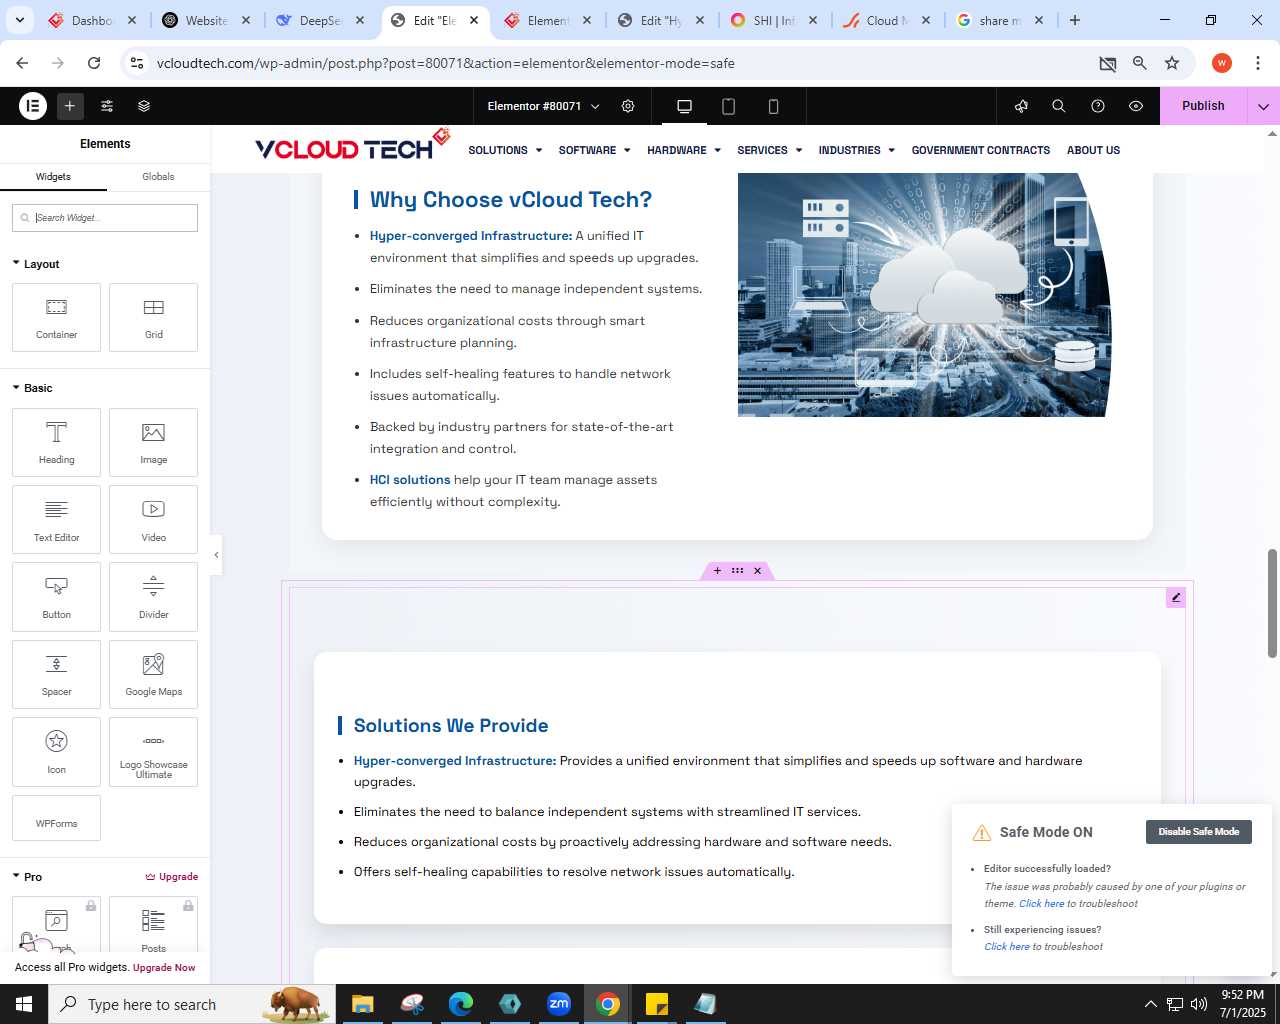Click Upgrade link in Pro section

(172, 877)
